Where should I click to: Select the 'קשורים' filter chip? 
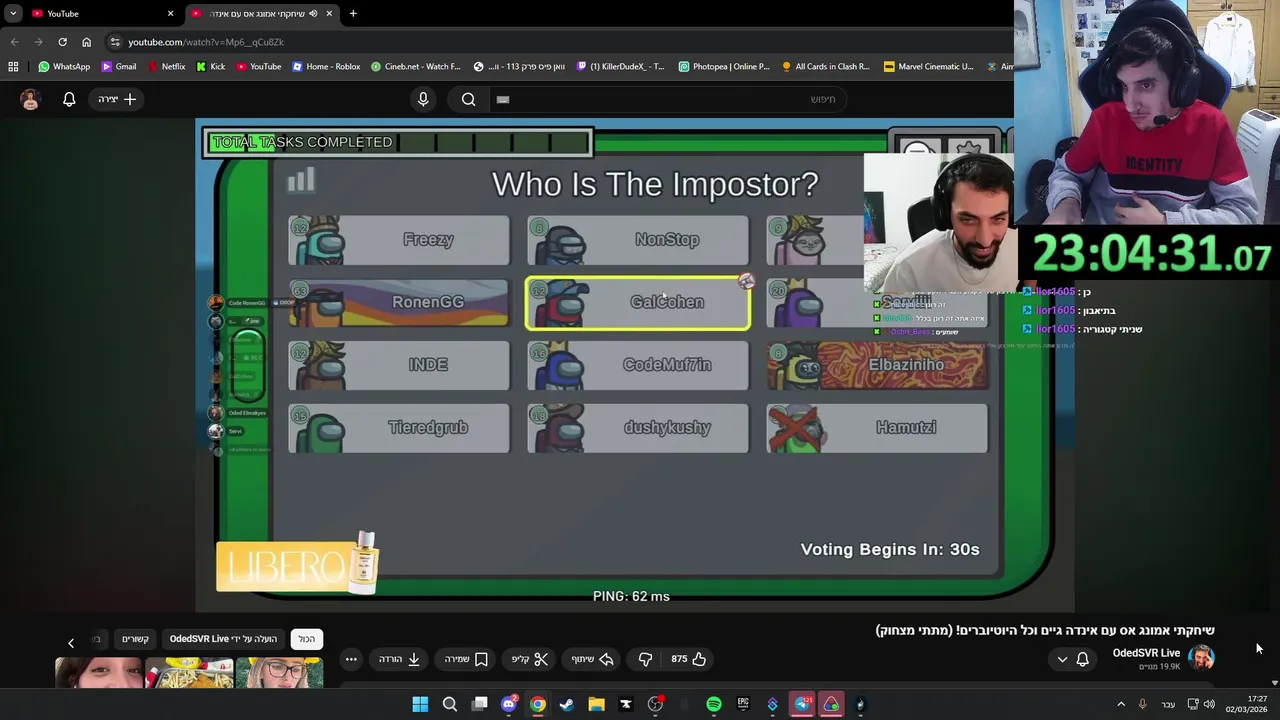tap(136, 639)
